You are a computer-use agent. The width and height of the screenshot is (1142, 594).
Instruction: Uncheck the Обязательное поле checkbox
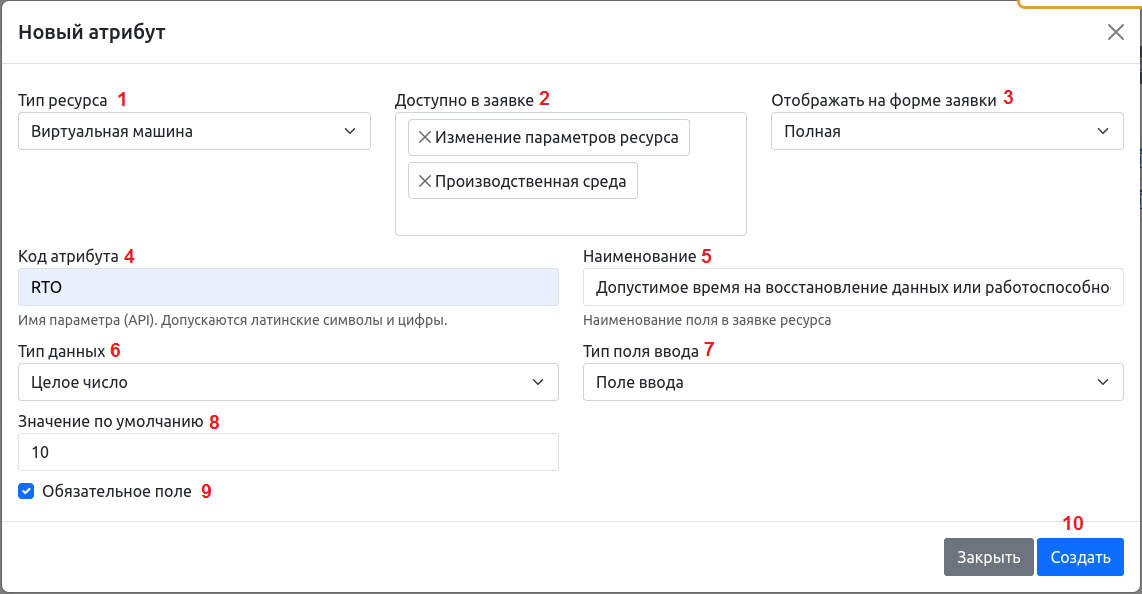27,491
